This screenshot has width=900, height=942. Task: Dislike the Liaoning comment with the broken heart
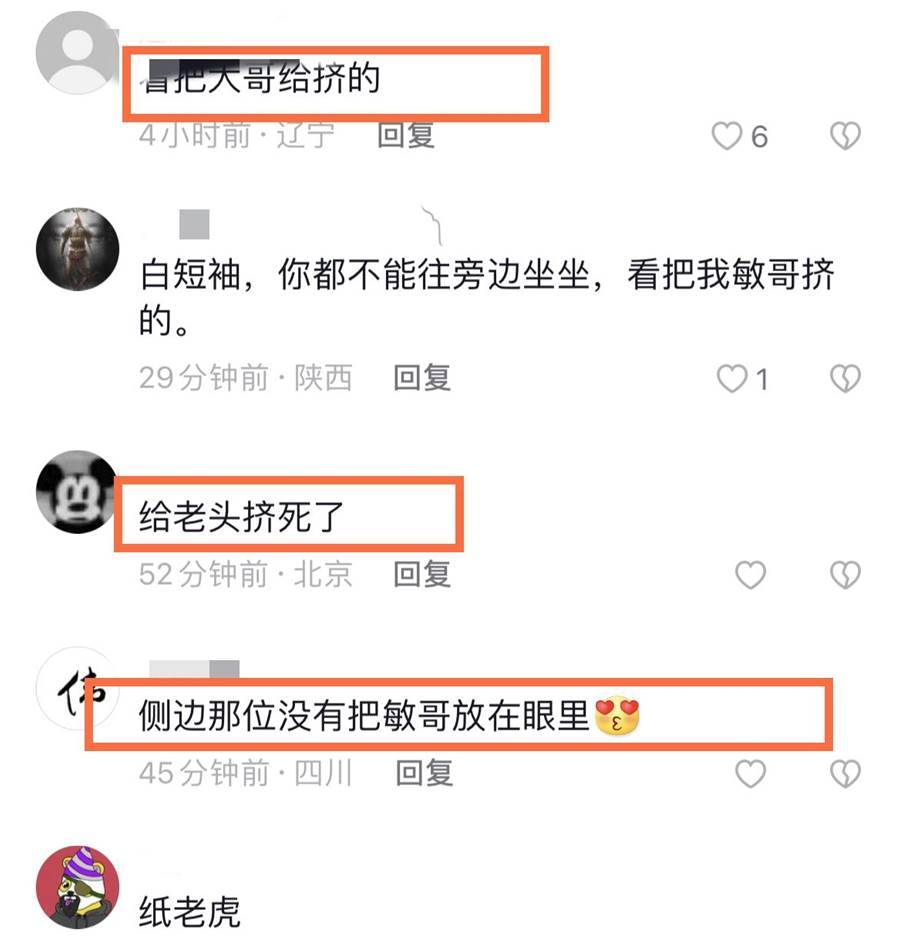[845, 136]
